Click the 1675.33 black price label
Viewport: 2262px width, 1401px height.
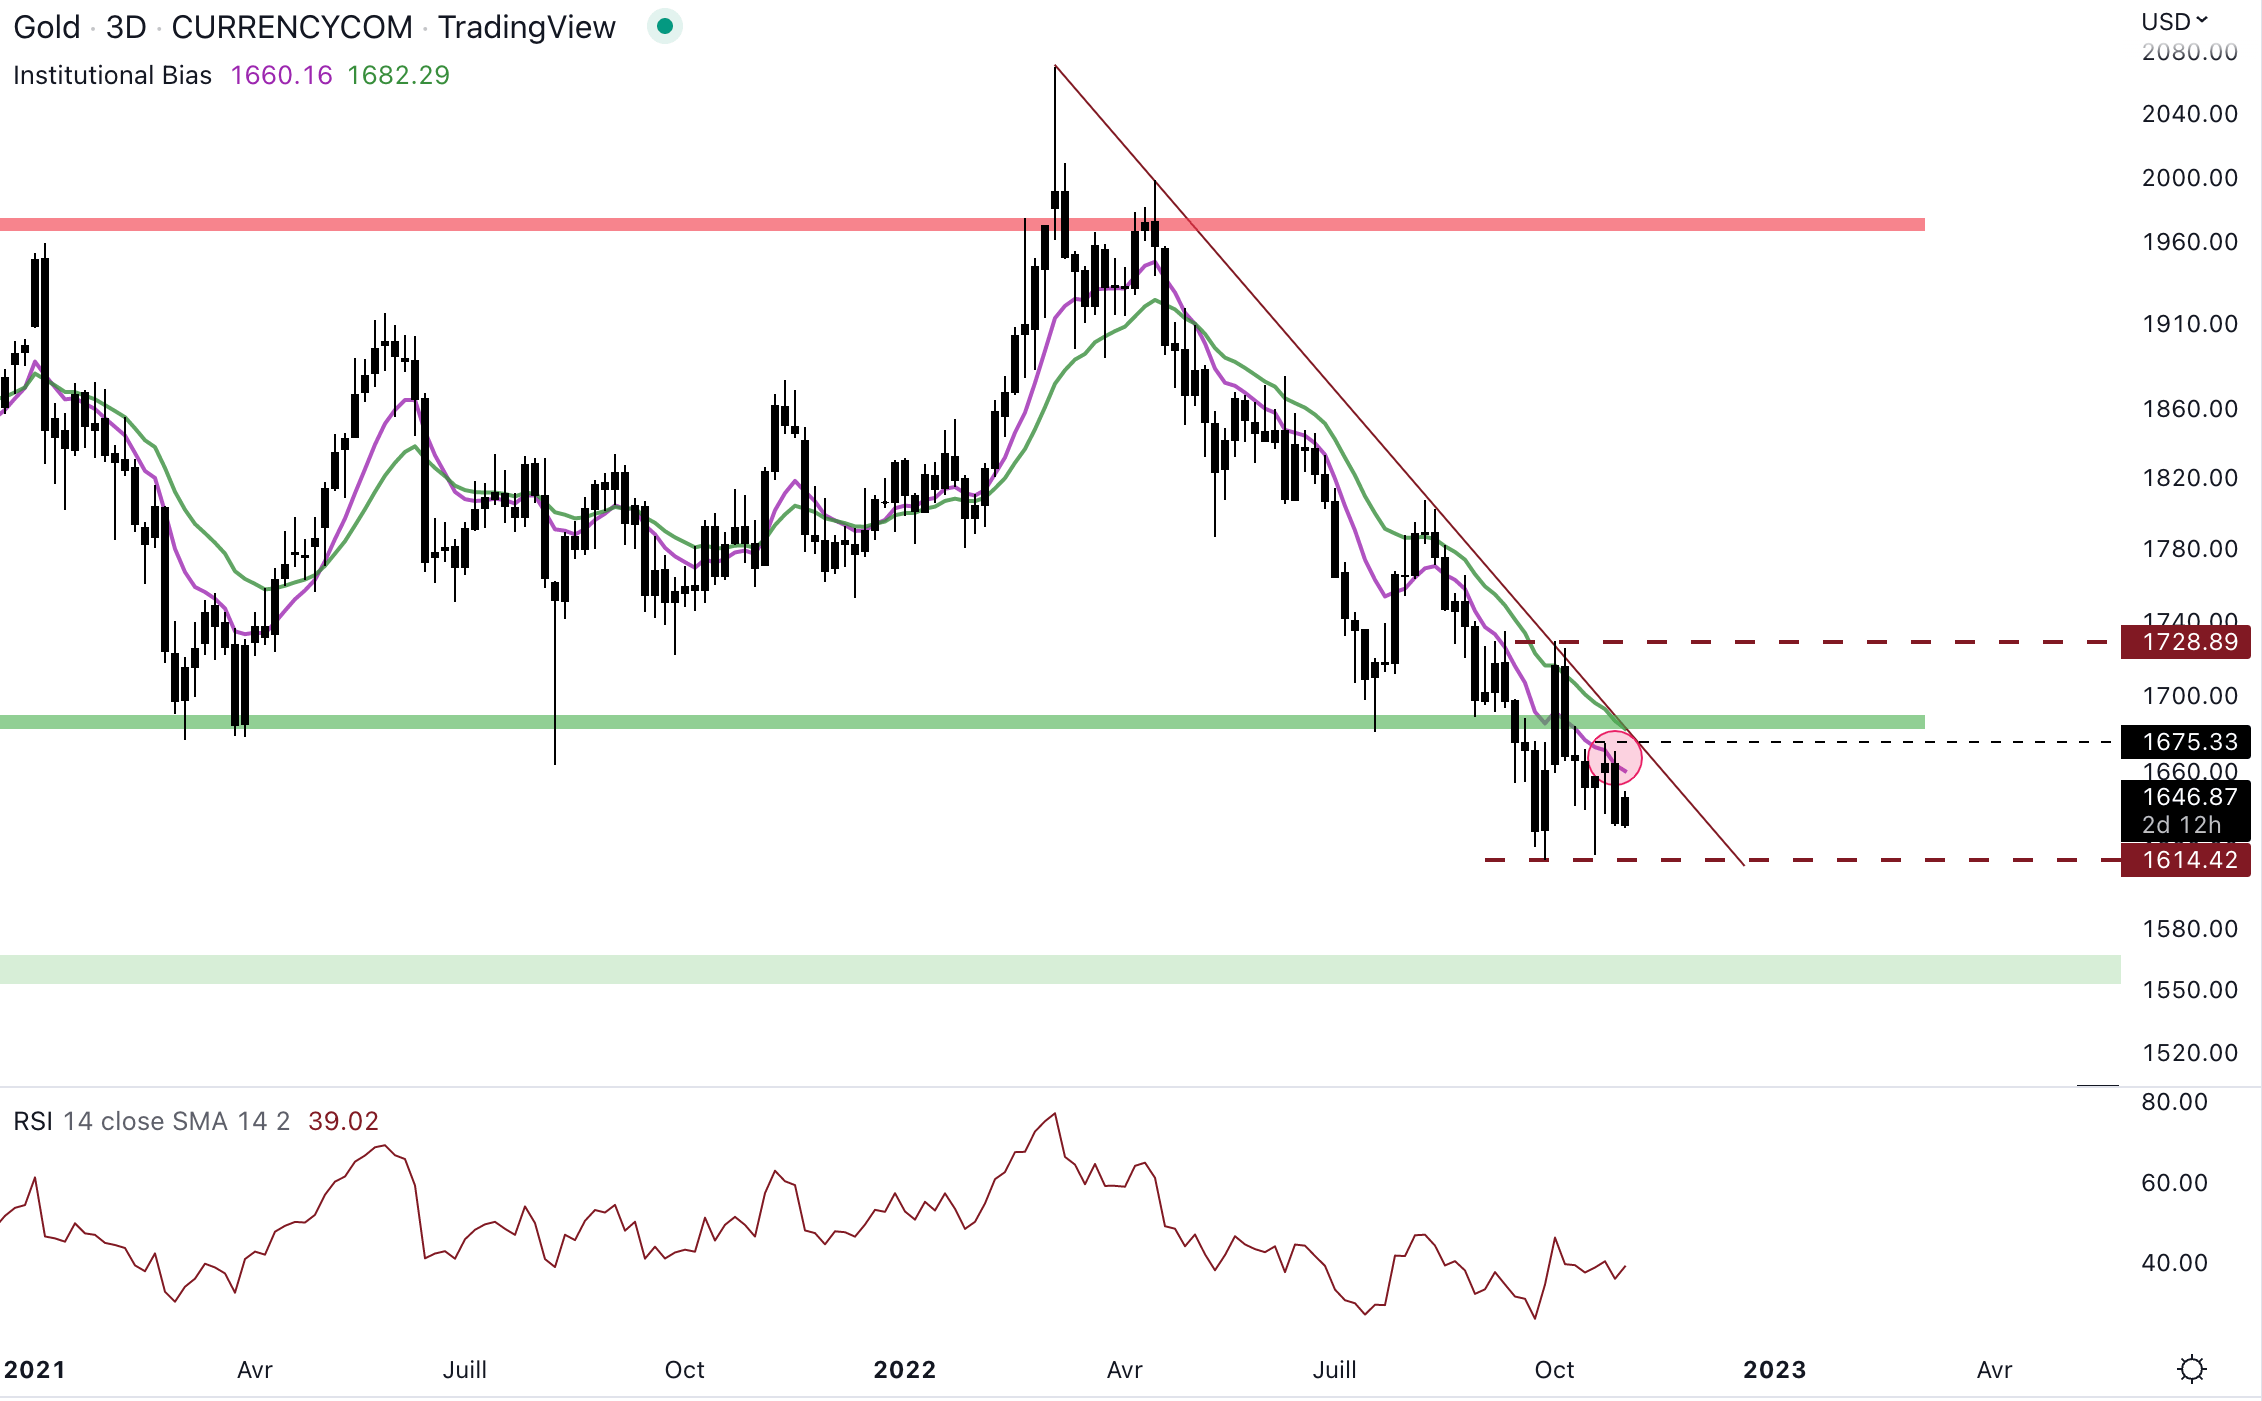2185,742
